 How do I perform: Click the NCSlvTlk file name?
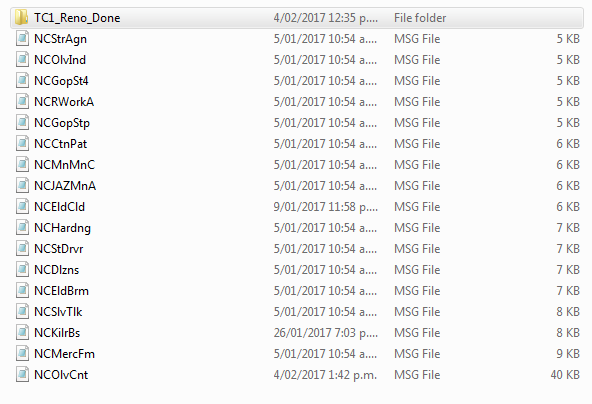tap(58, 312)
